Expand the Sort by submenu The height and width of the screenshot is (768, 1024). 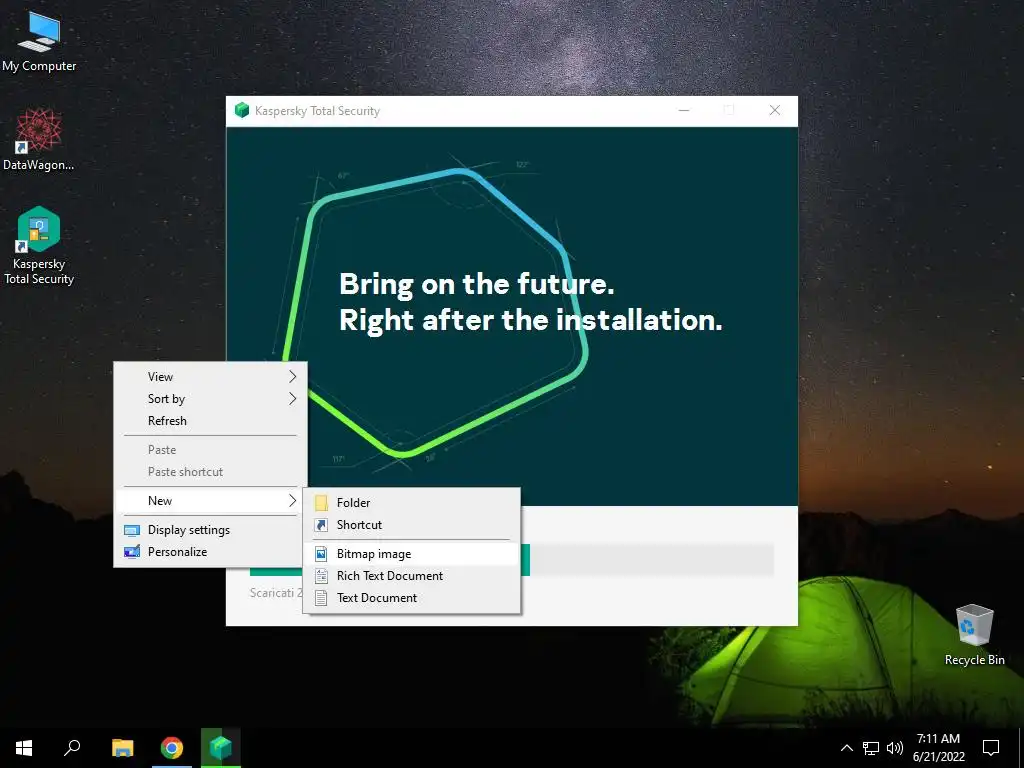point(210,399)
